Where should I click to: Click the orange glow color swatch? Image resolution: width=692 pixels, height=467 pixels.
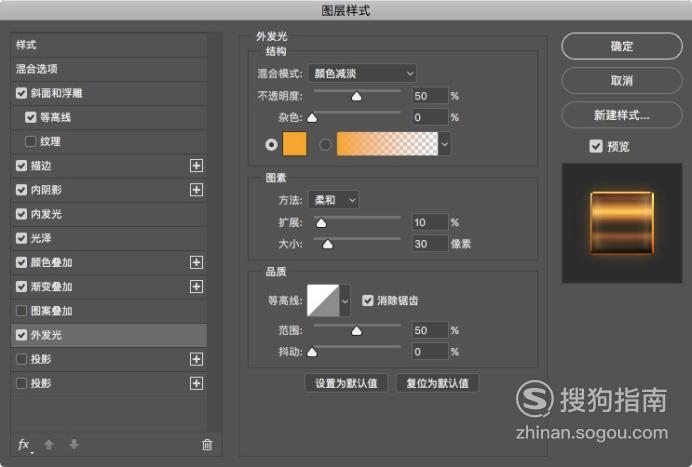point(294,144)
